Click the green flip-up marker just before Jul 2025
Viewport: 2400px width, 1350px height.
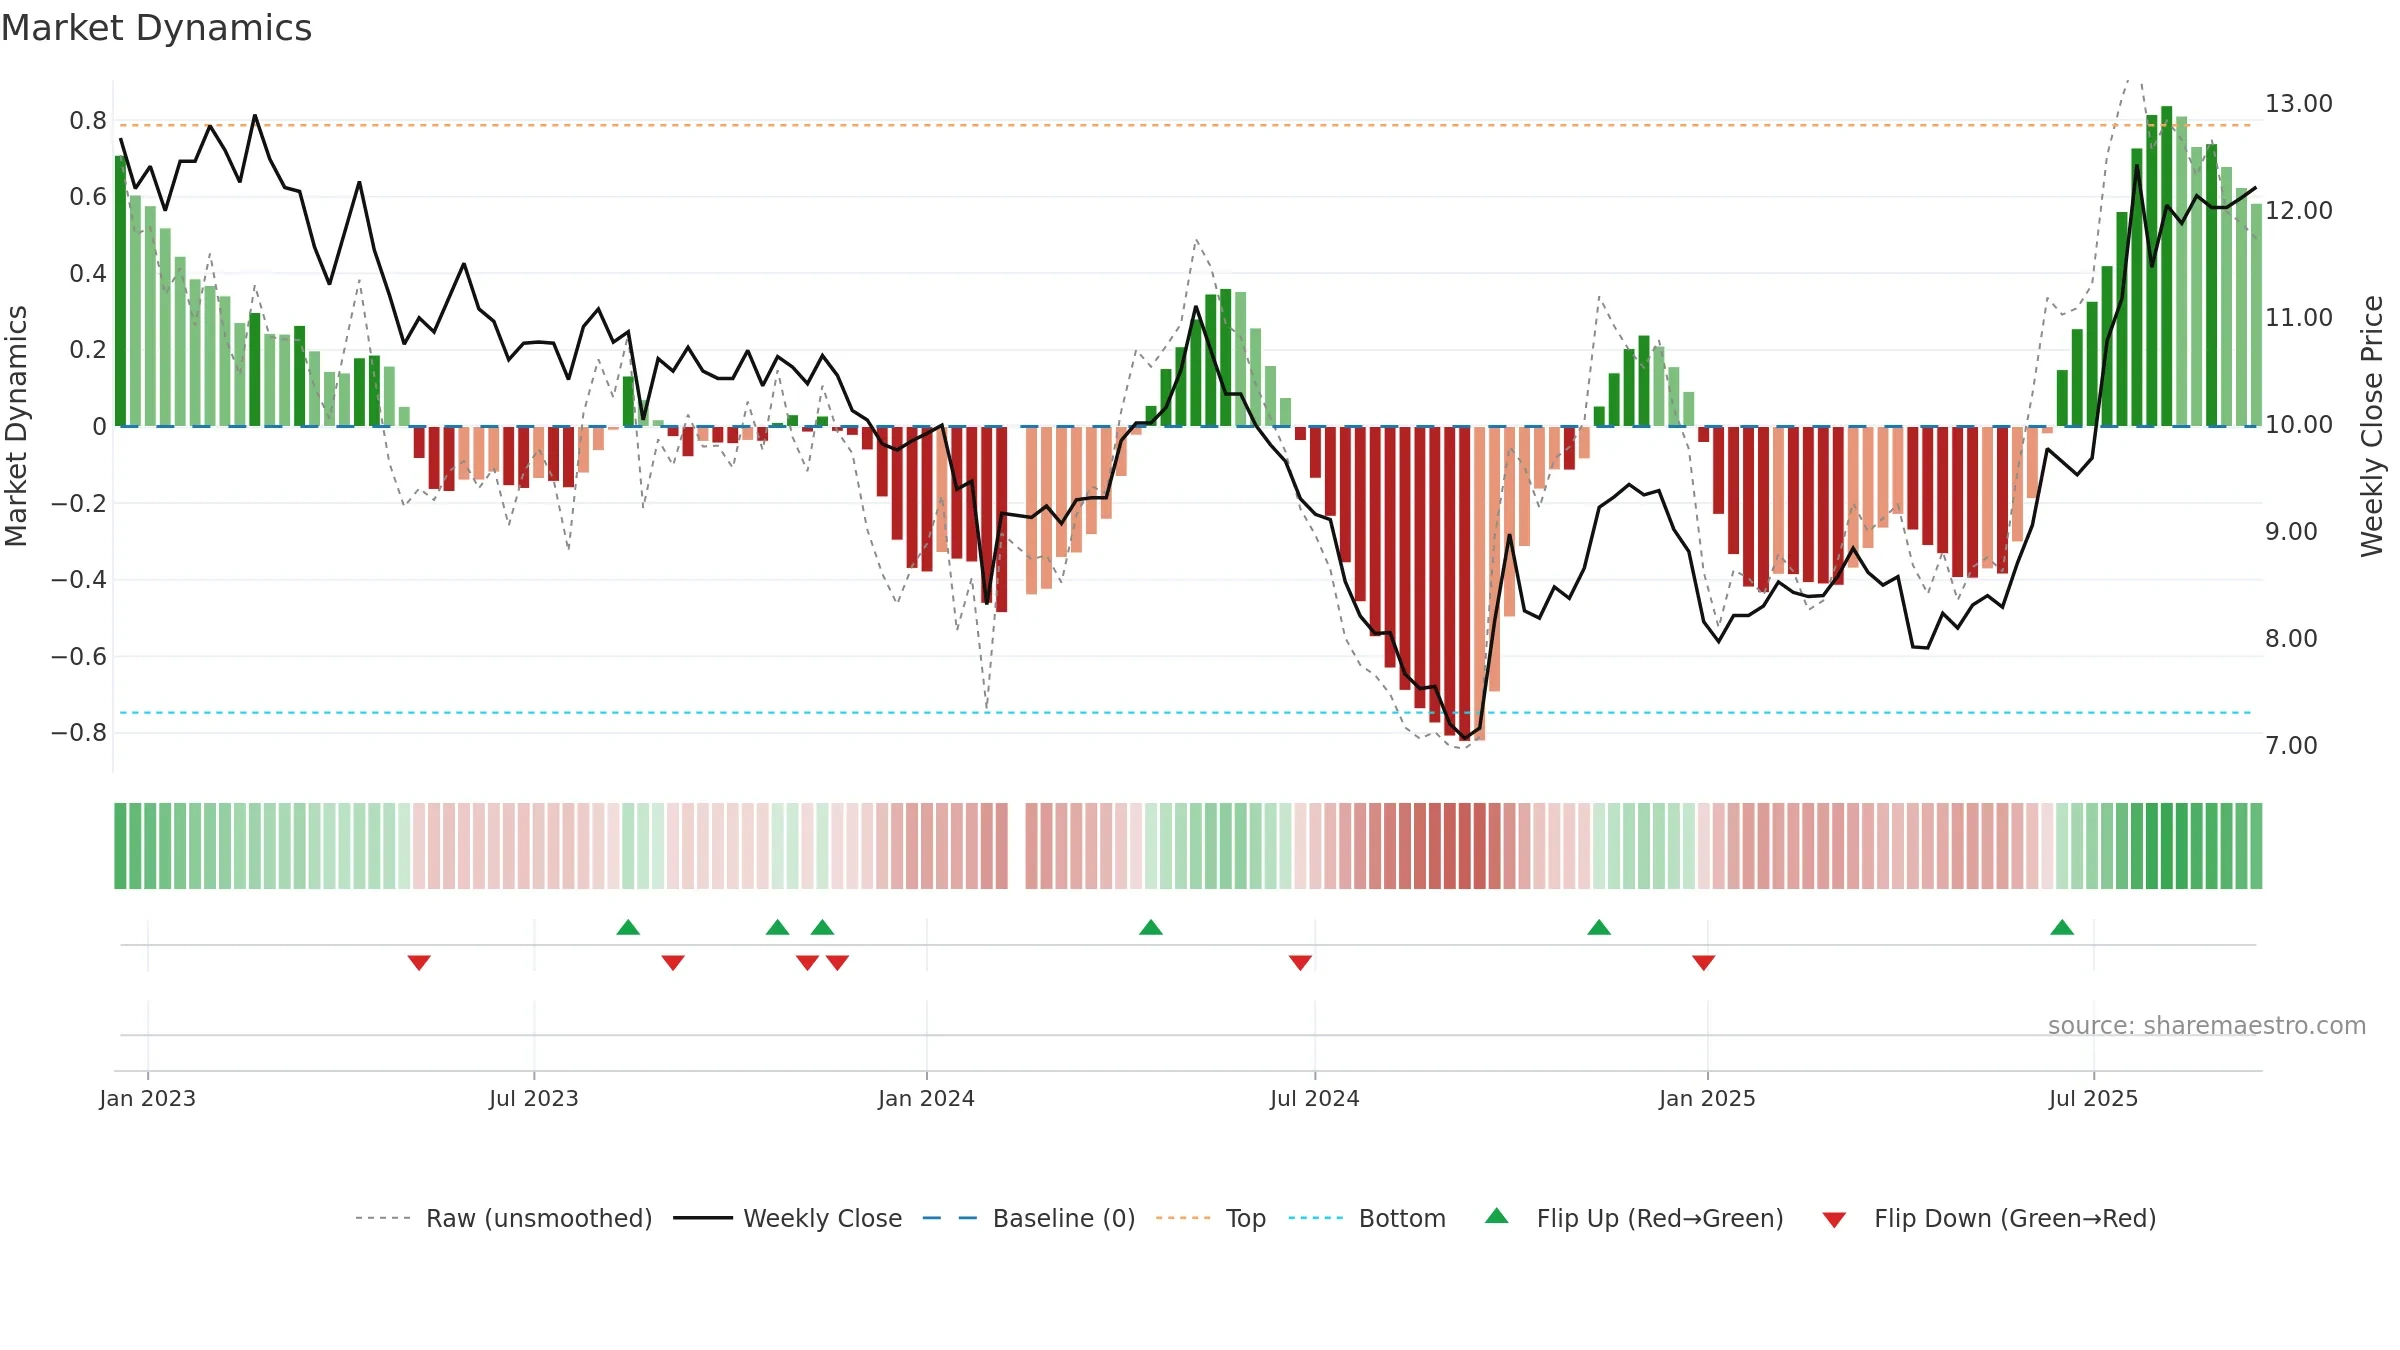point(2062,927)
